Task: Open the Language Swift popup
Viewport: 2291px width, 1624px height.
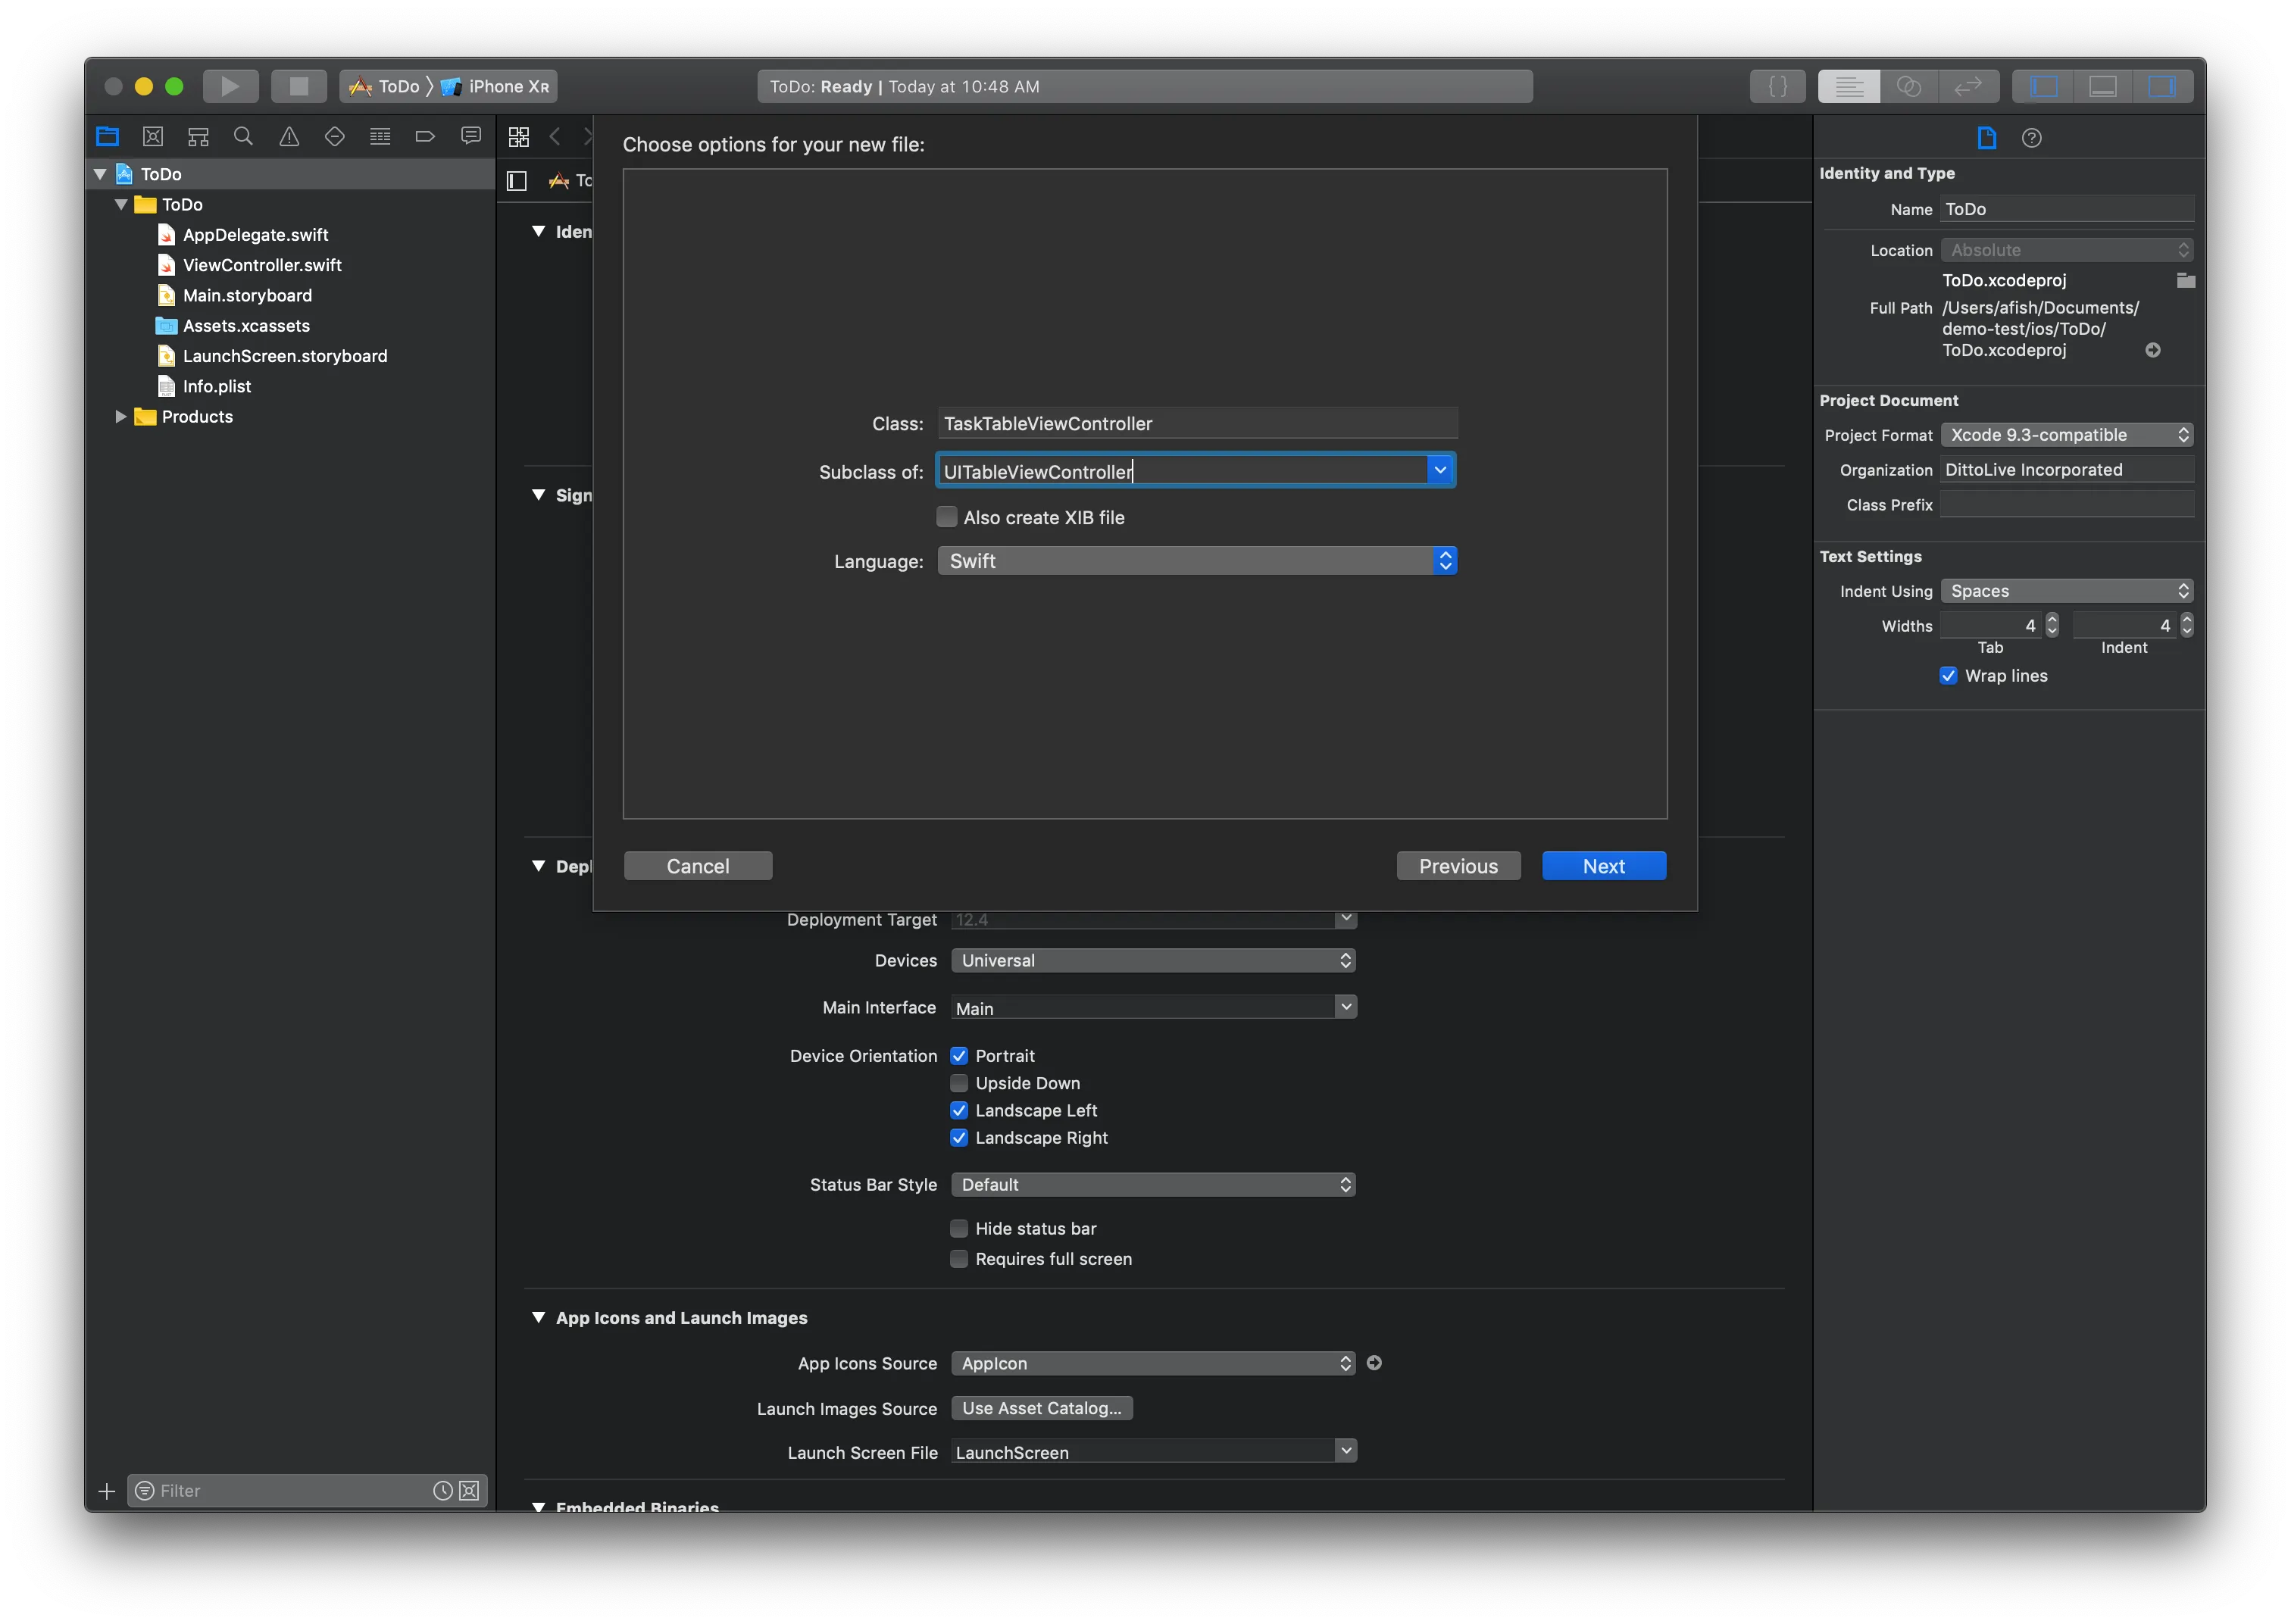Action: [1197, 561]
